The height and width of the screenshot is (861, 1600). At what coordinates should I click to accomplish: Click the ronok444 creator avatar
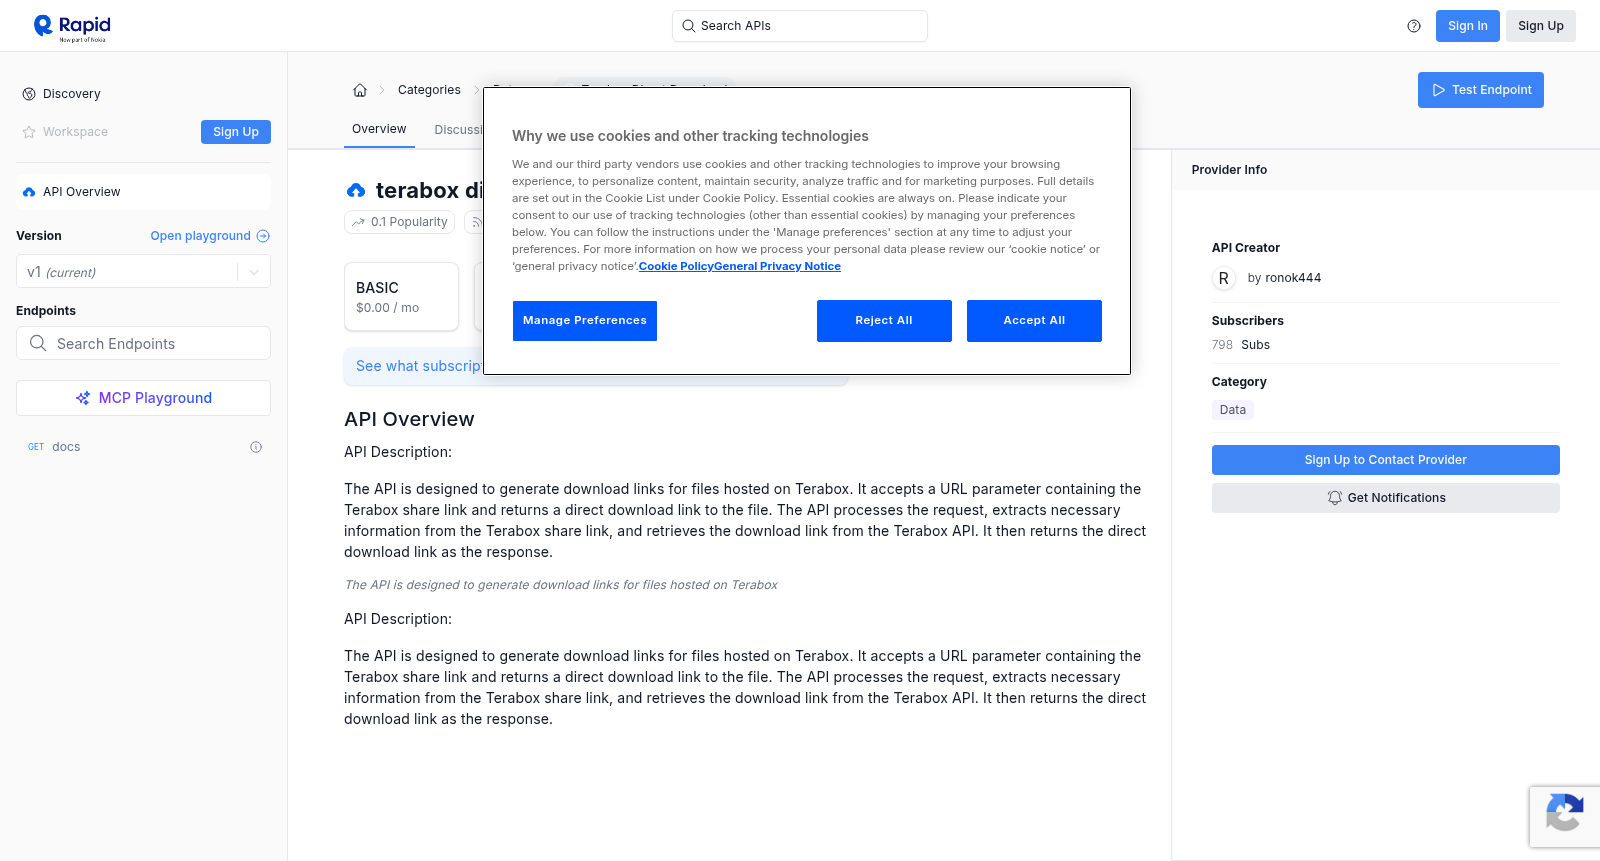(x=1224, y=278)
